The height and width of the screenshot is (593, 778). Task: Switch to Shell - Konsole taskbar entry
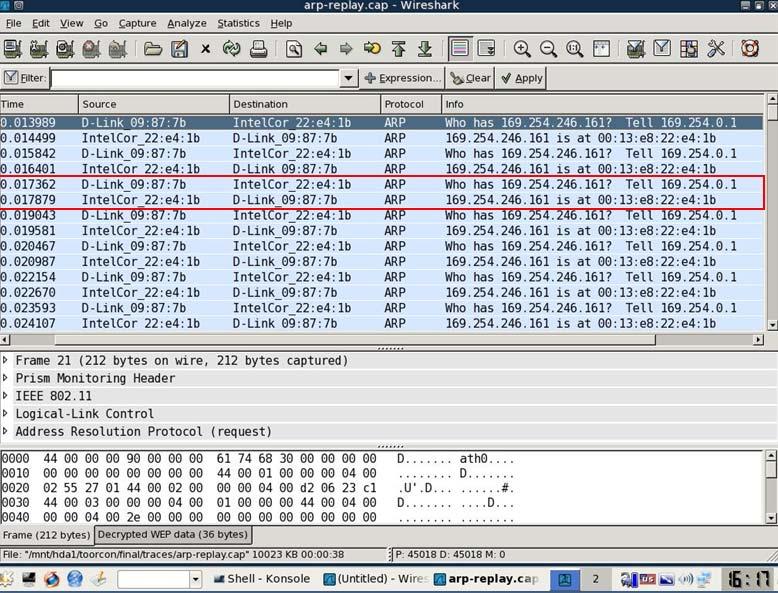(262, 579)
